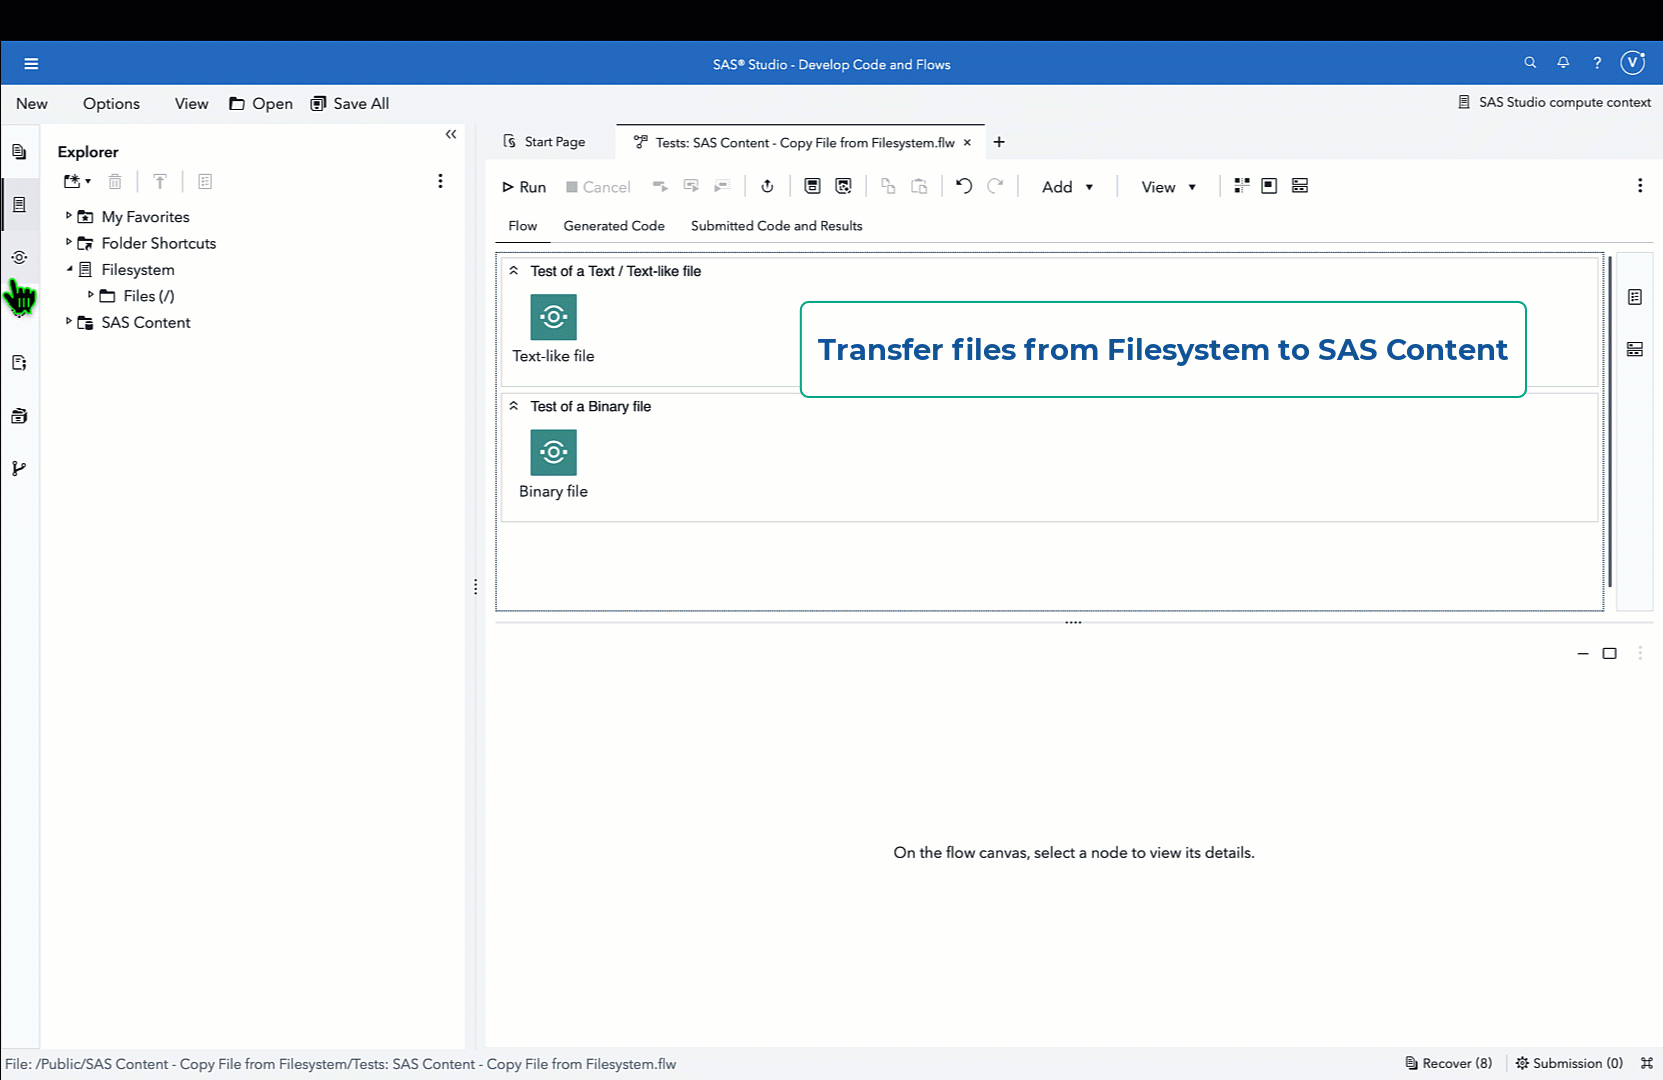Viewport: 1663px width, 1080px height.
Task: Expand Folder Shortcuts tree node
Action: (68, 242)
